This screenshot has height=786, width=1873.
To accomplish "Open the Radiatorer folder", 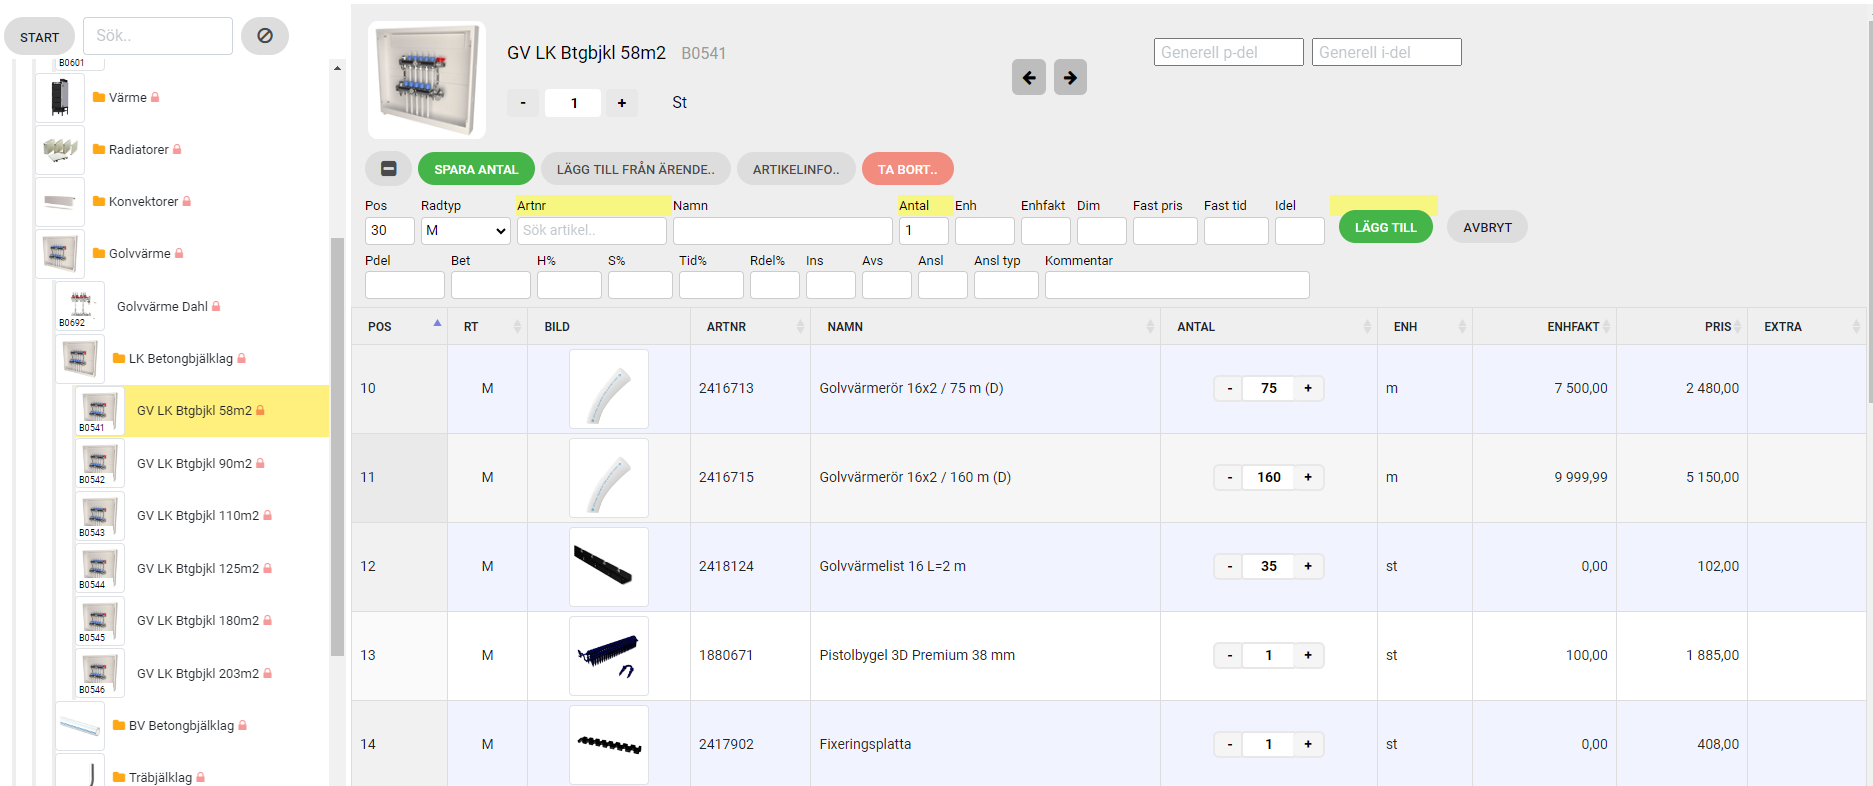I will (138, 150).
